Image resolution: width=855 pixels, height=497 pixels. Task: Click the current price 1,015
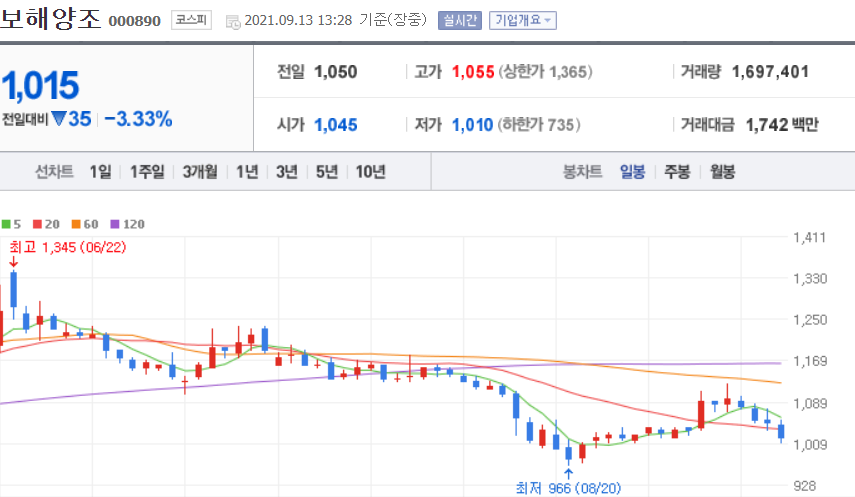40,86
